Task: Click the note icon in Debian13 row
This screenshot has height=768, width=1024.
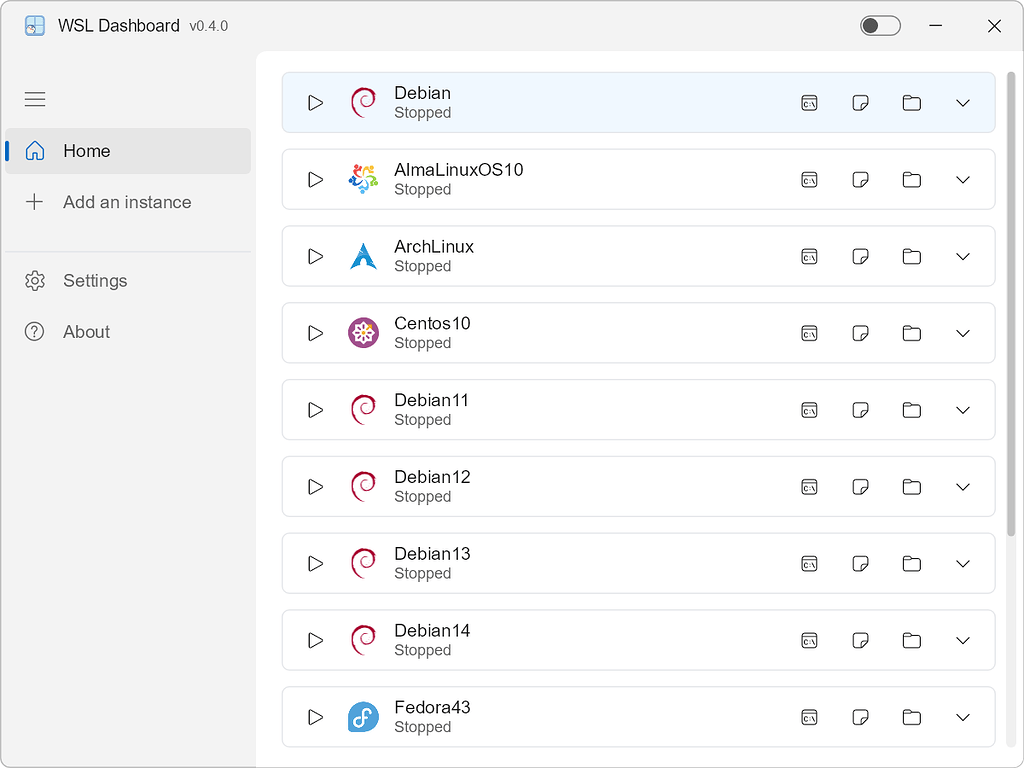Action: point(861,564)
